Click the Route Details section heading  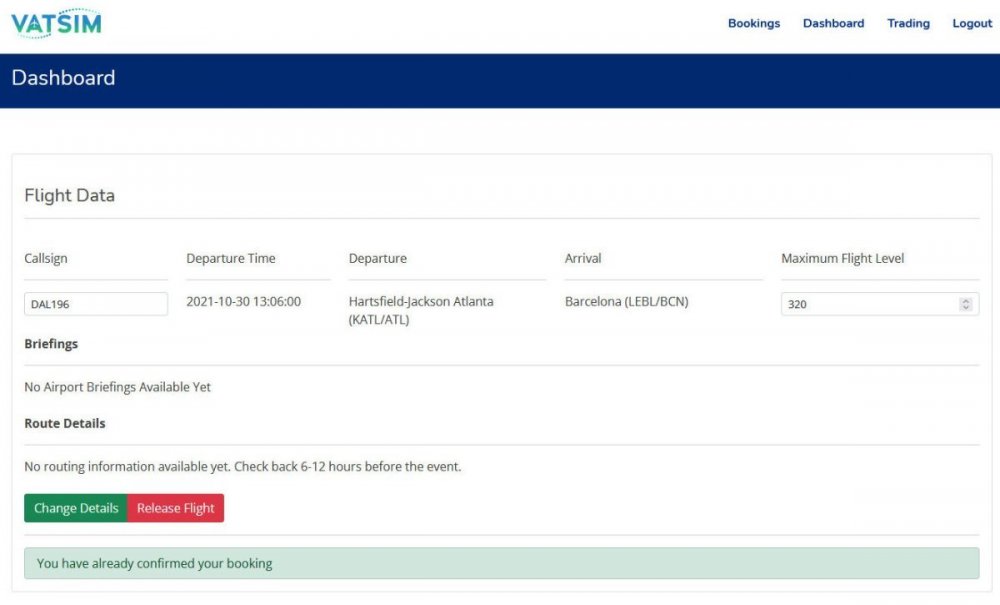click(x=64, y=423)
